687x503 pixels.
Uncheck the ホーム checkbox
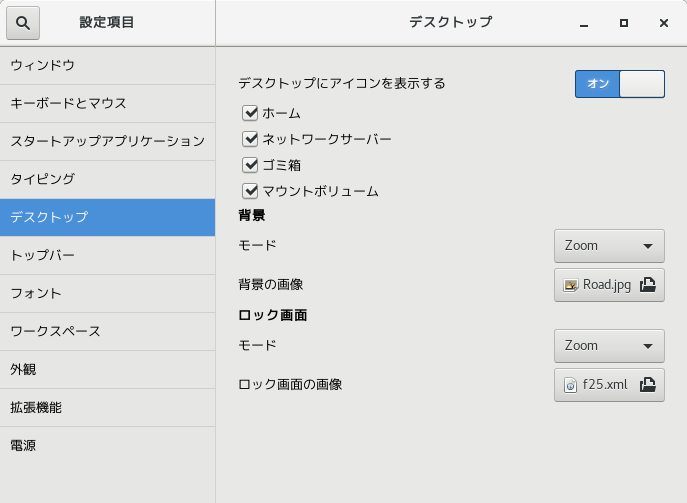250,113
